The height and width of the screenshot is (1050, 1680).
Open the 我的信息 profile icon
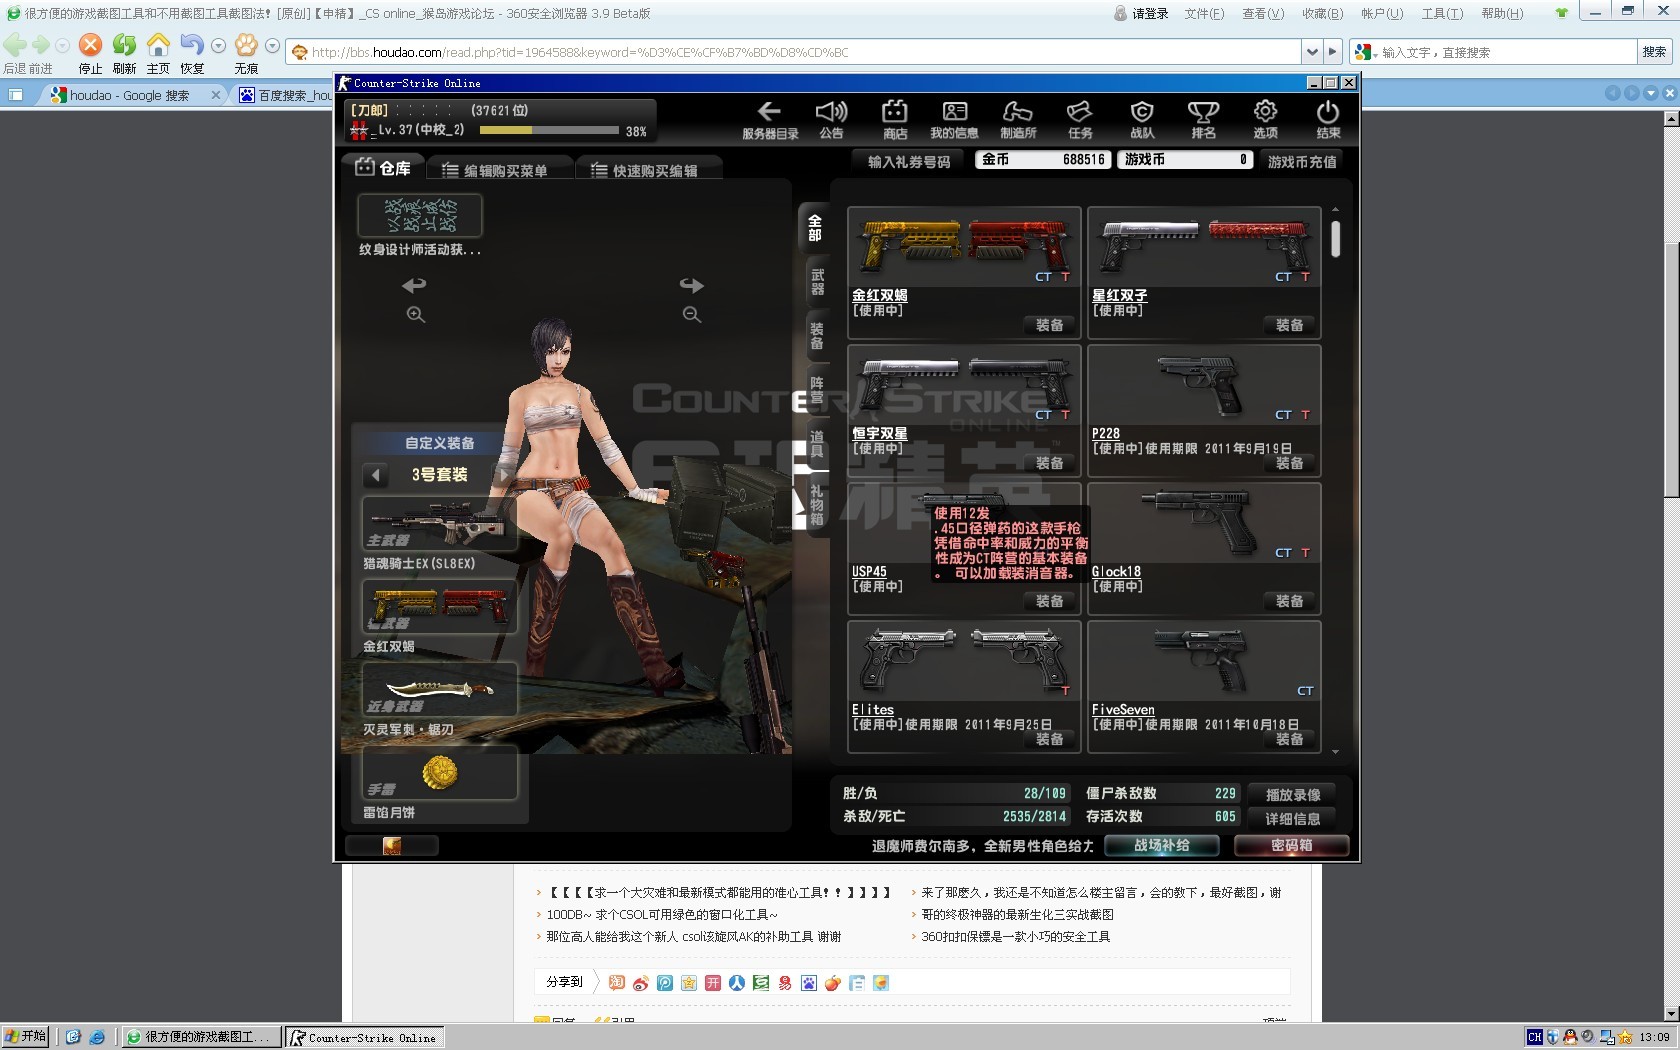[955, 111]
